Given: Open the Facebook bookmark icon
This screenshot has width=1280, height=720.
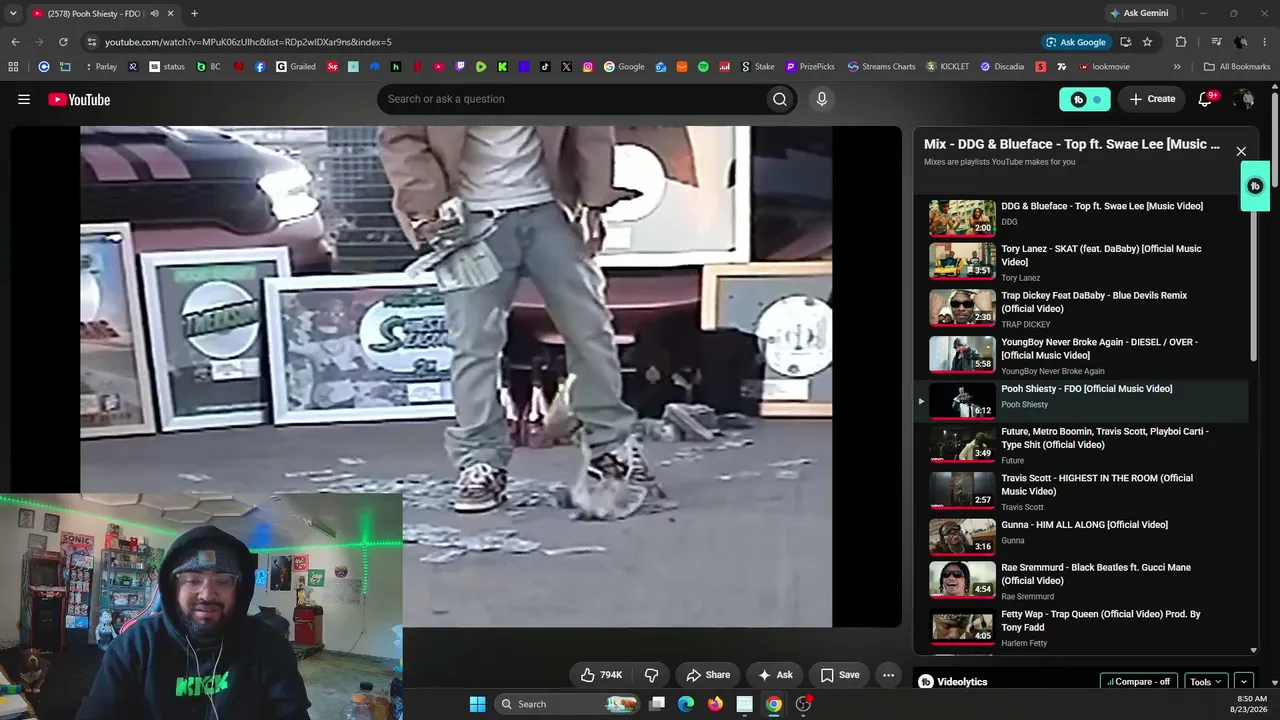Looking at the screenshot, I should point(260,67).
